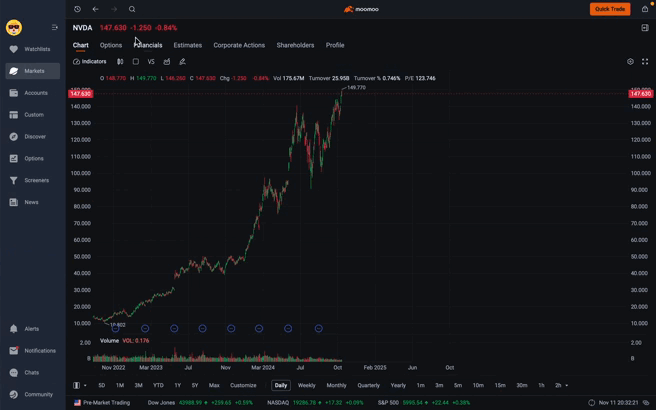This screenshot has width=656, height=410.
Task: Open News in the sidebar
Action: [x=33, y=202]
